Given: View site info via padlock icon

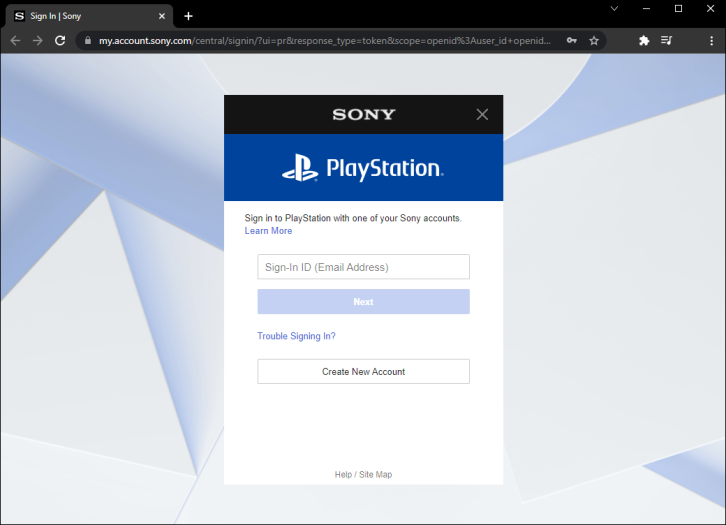Looking at the screenshot, I should pyautogui.click(x=88, y=41).
